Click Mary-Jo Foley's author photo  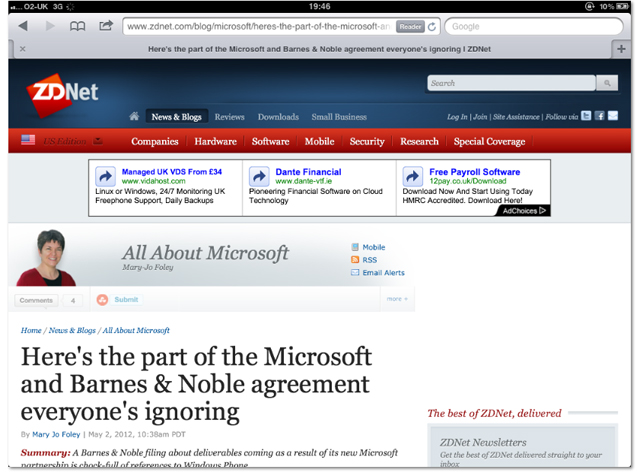(46, 257)
